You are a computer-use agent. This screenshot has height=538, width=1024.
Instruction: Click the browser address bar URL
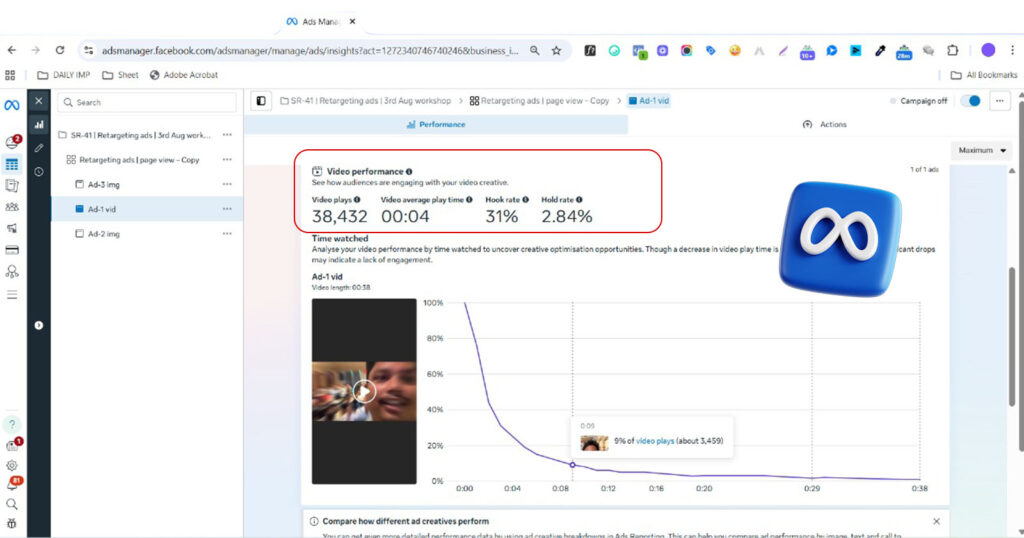[310, 50]
